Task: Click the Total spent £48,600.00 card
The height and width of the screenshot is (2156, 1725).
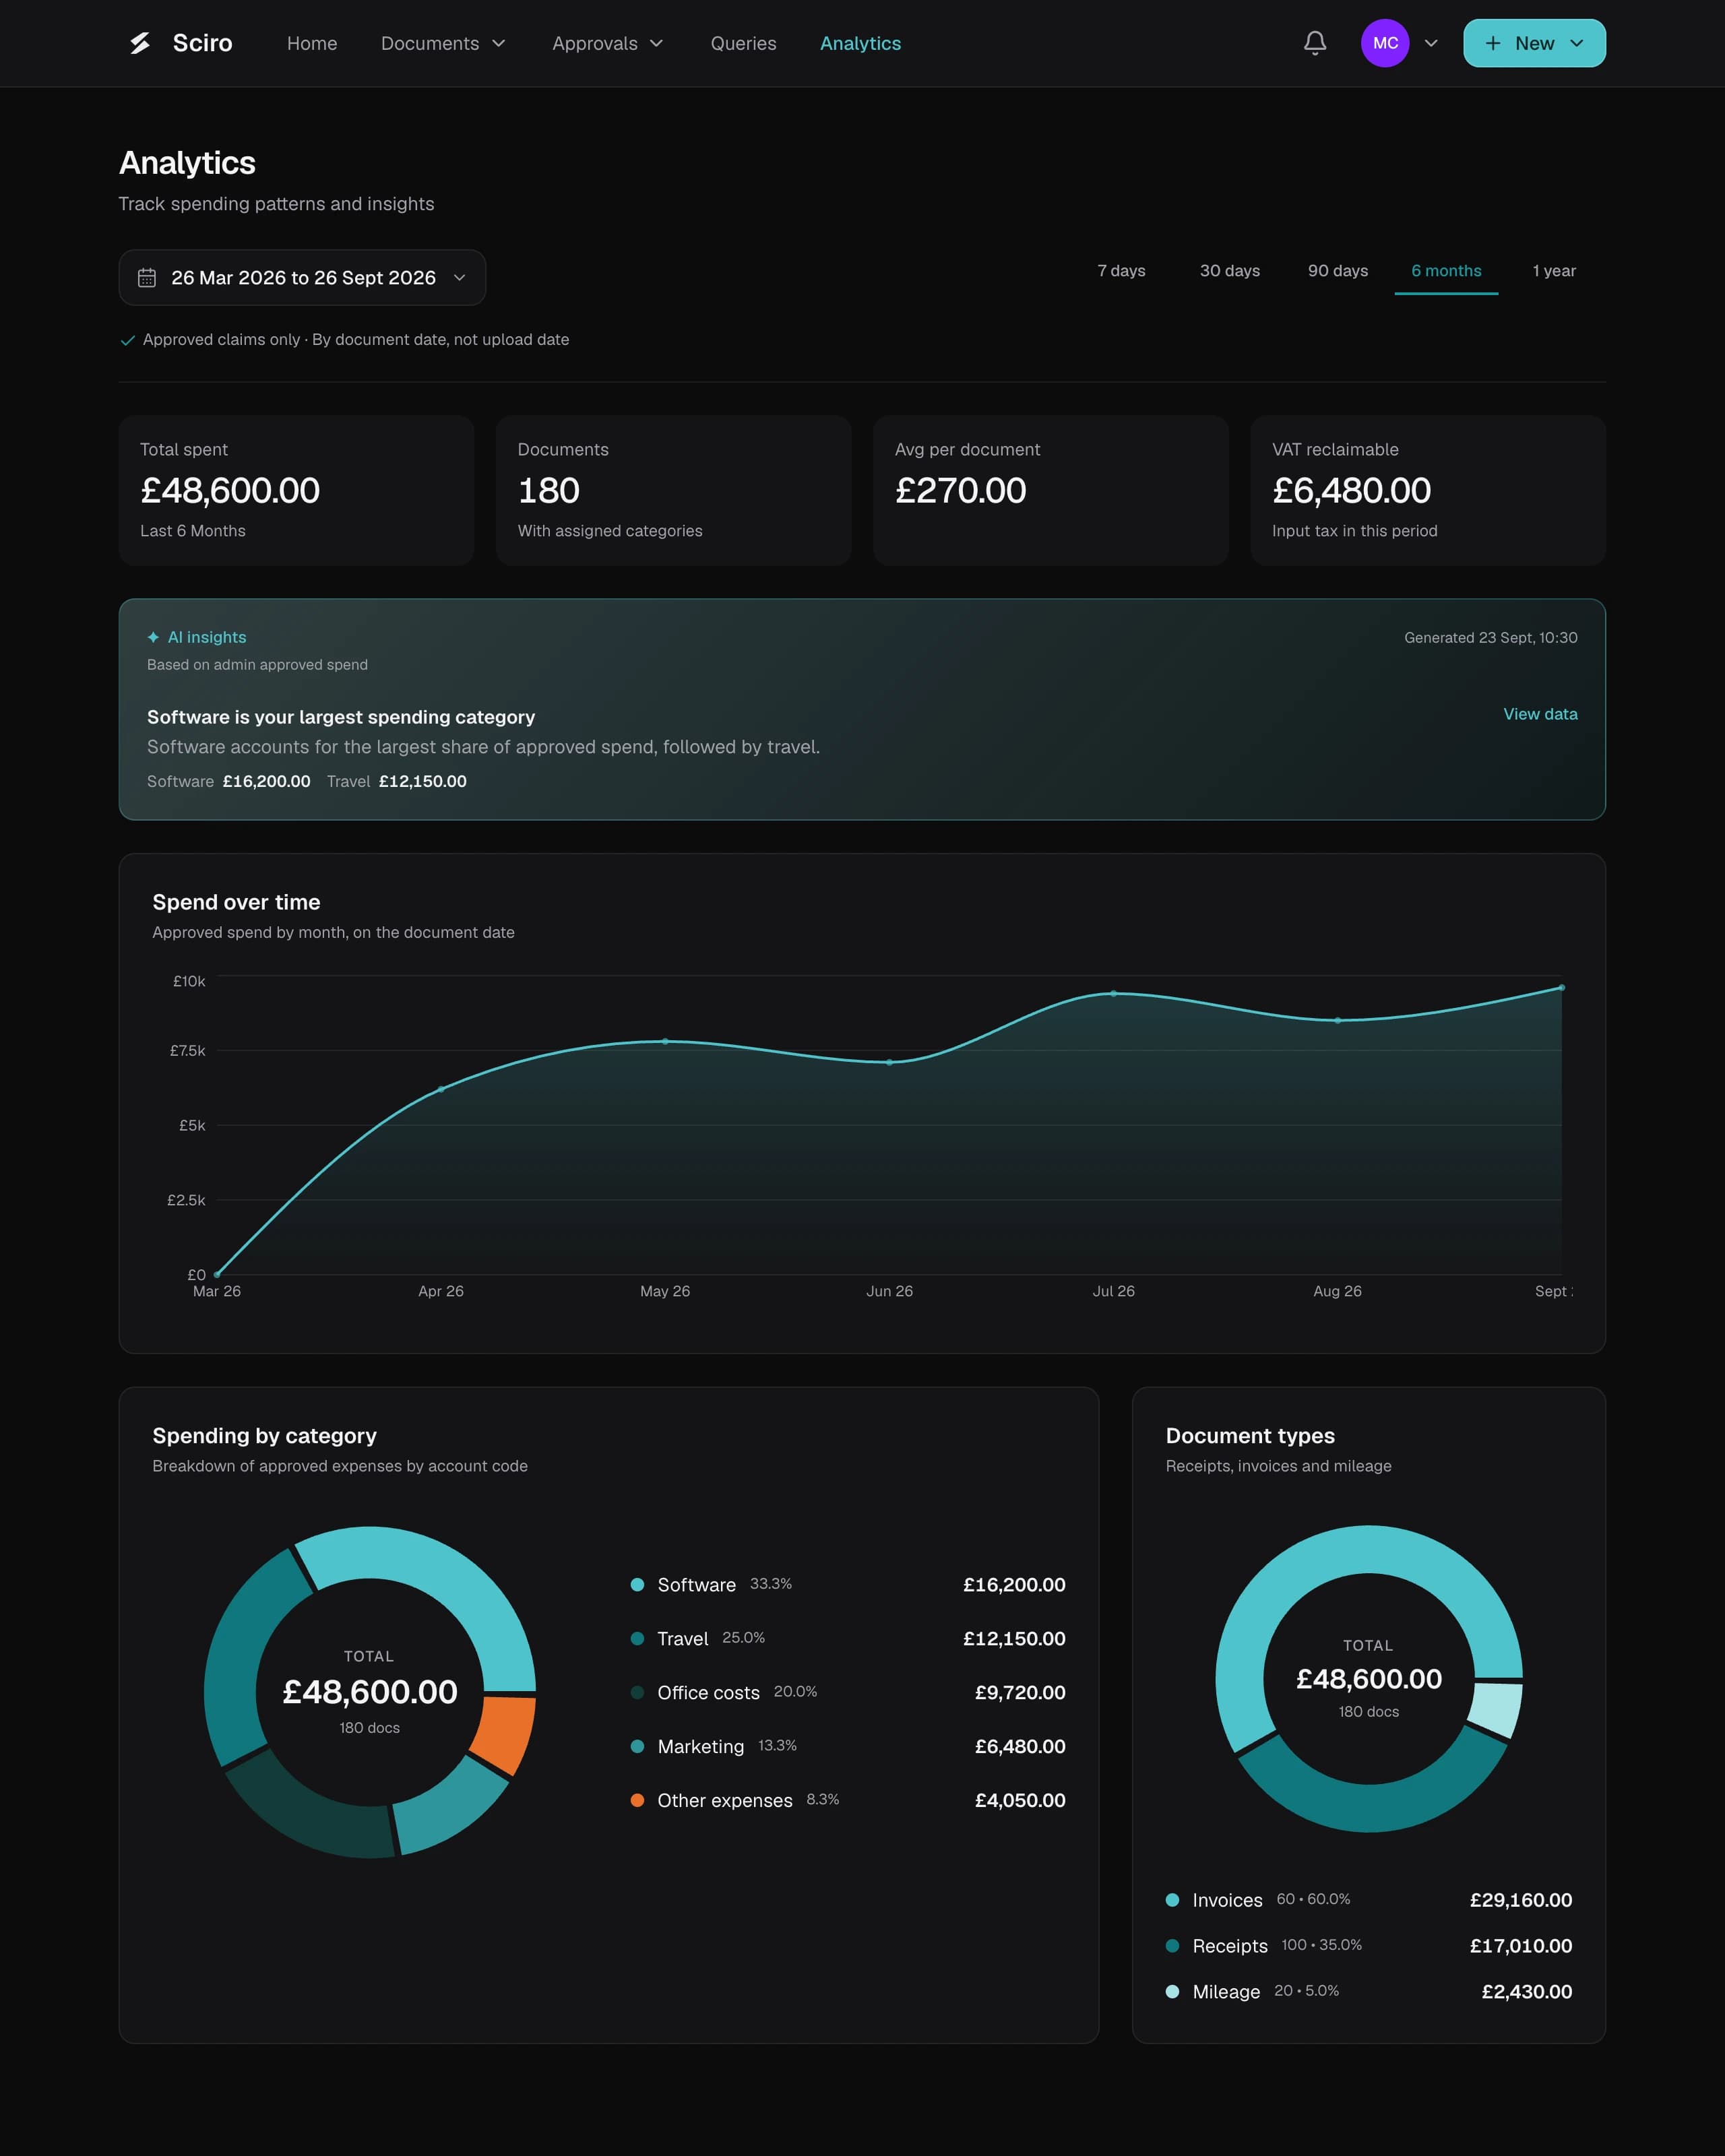Action: 296,490
